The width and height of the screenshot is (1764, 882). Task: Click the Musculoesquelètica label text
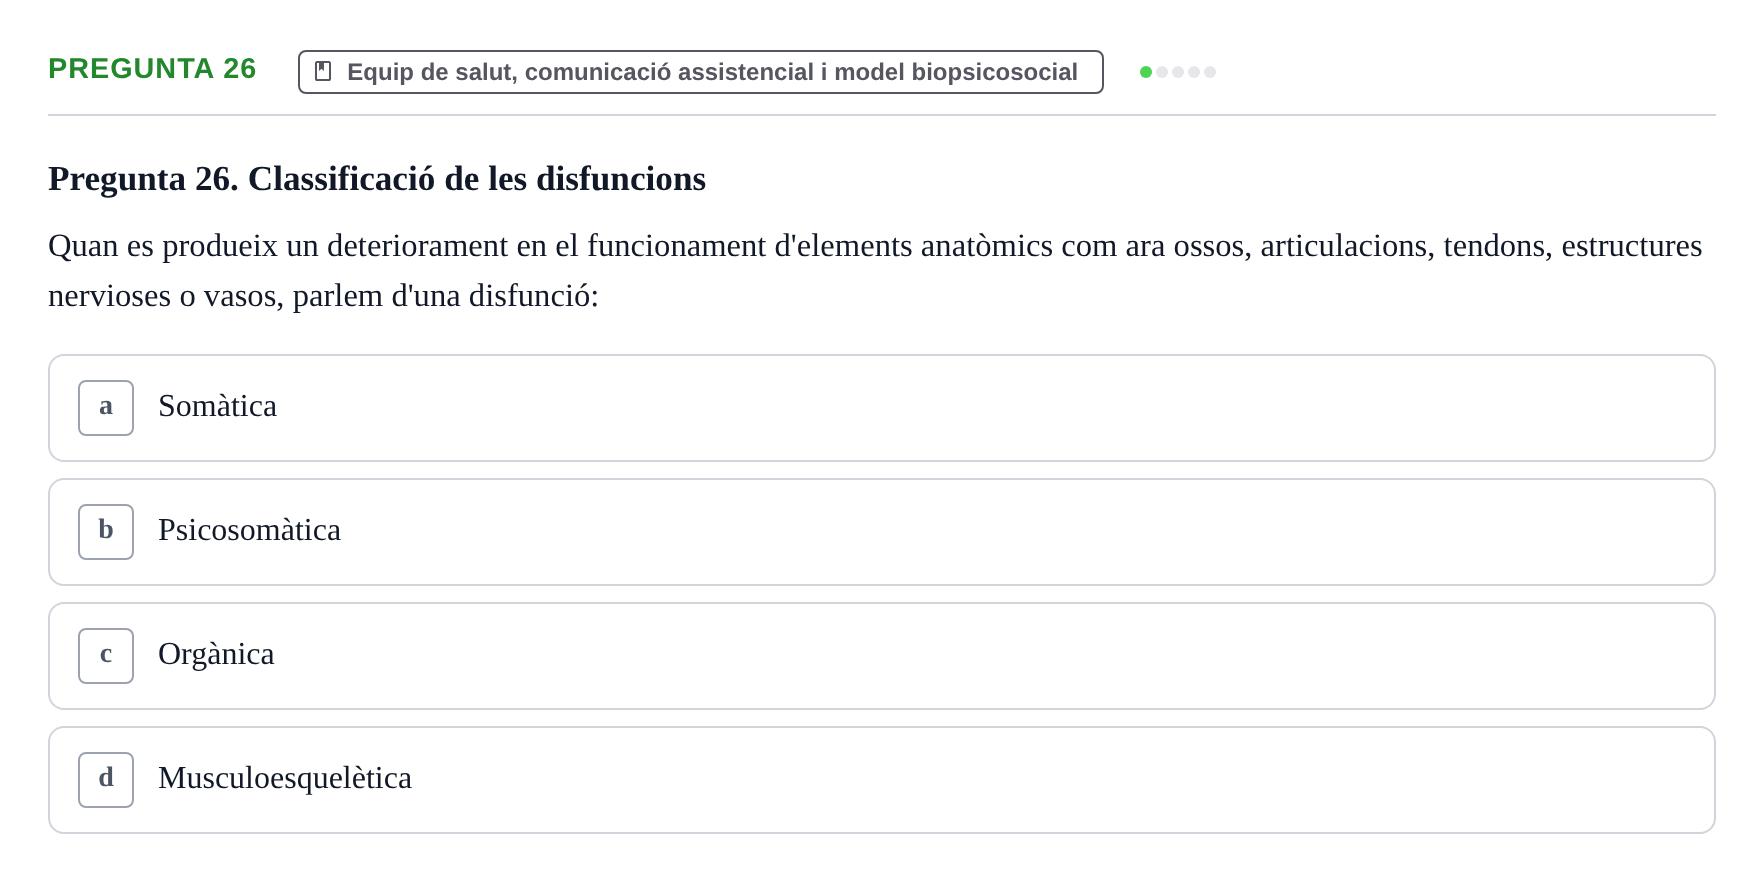tap(285, 778)
